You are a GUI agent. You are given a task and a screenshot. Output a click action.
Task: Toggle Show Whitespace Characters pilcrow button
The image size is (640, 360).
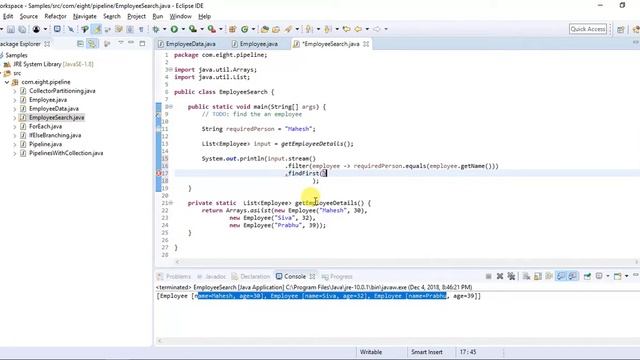coord(141,29)
